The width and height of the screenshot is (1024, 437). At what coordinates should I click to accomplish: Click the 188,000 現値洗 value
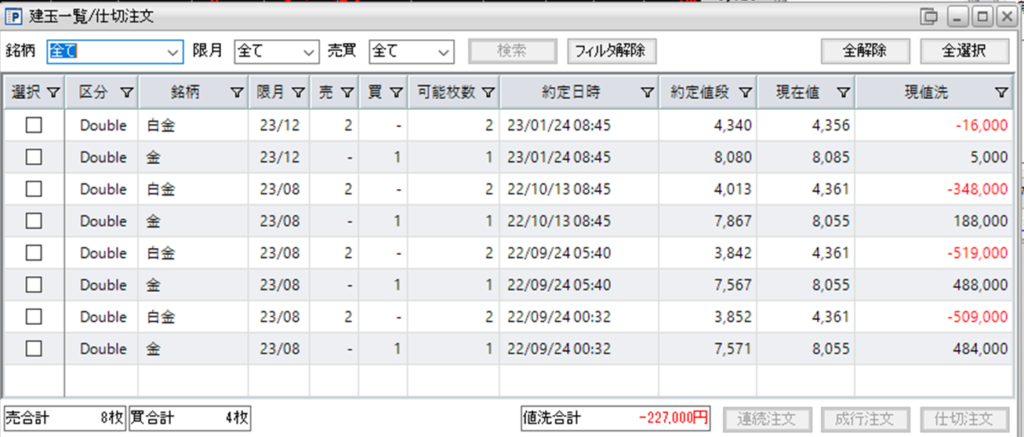(x=980, y=221)
